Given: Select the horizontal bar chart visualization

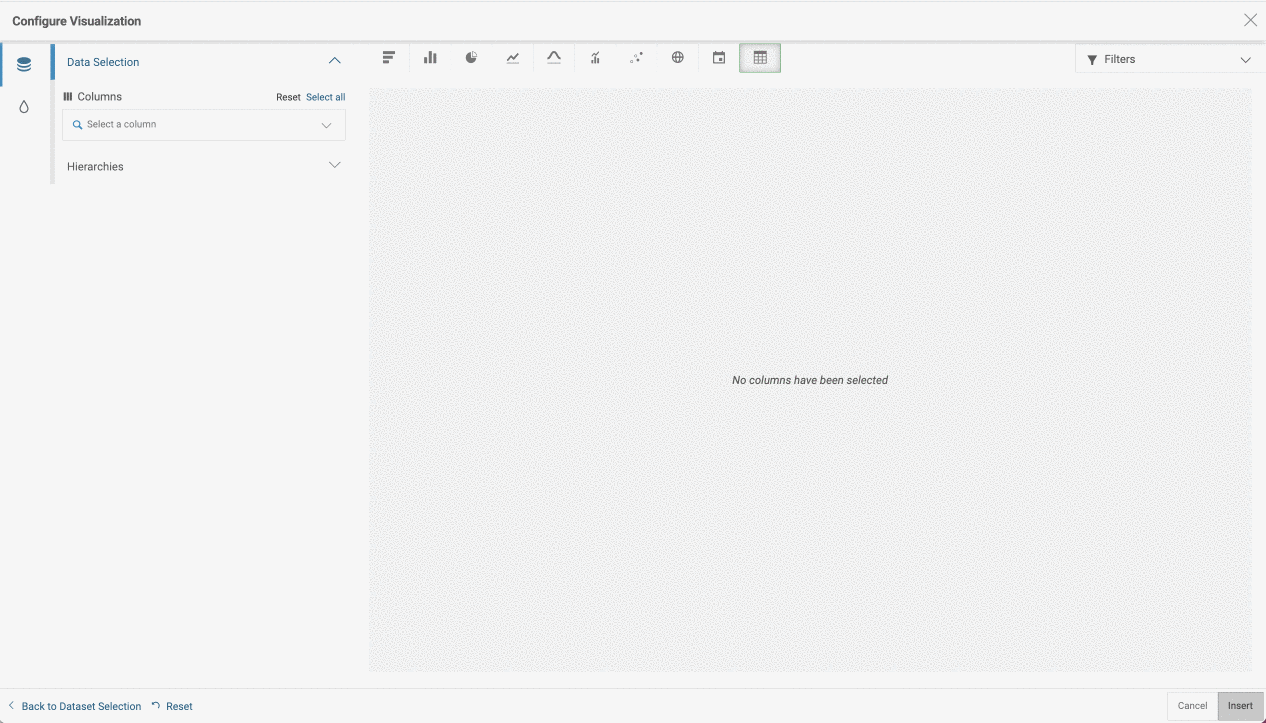Looking at the screenshot, I should [389, 58].
